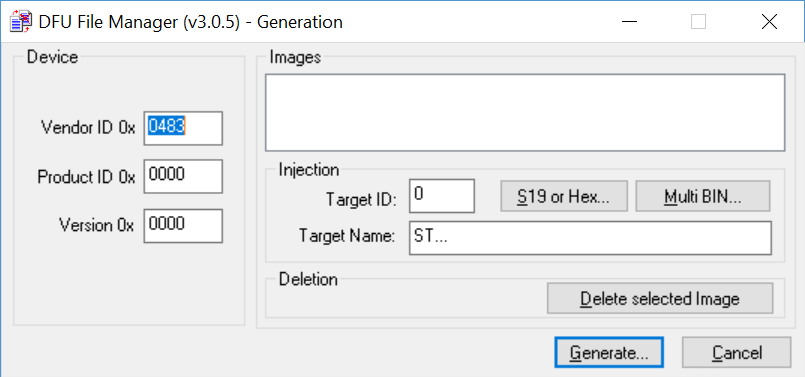805x377 pixels.
Task: Minimize the DFU File Manager window
Action: 628,22
